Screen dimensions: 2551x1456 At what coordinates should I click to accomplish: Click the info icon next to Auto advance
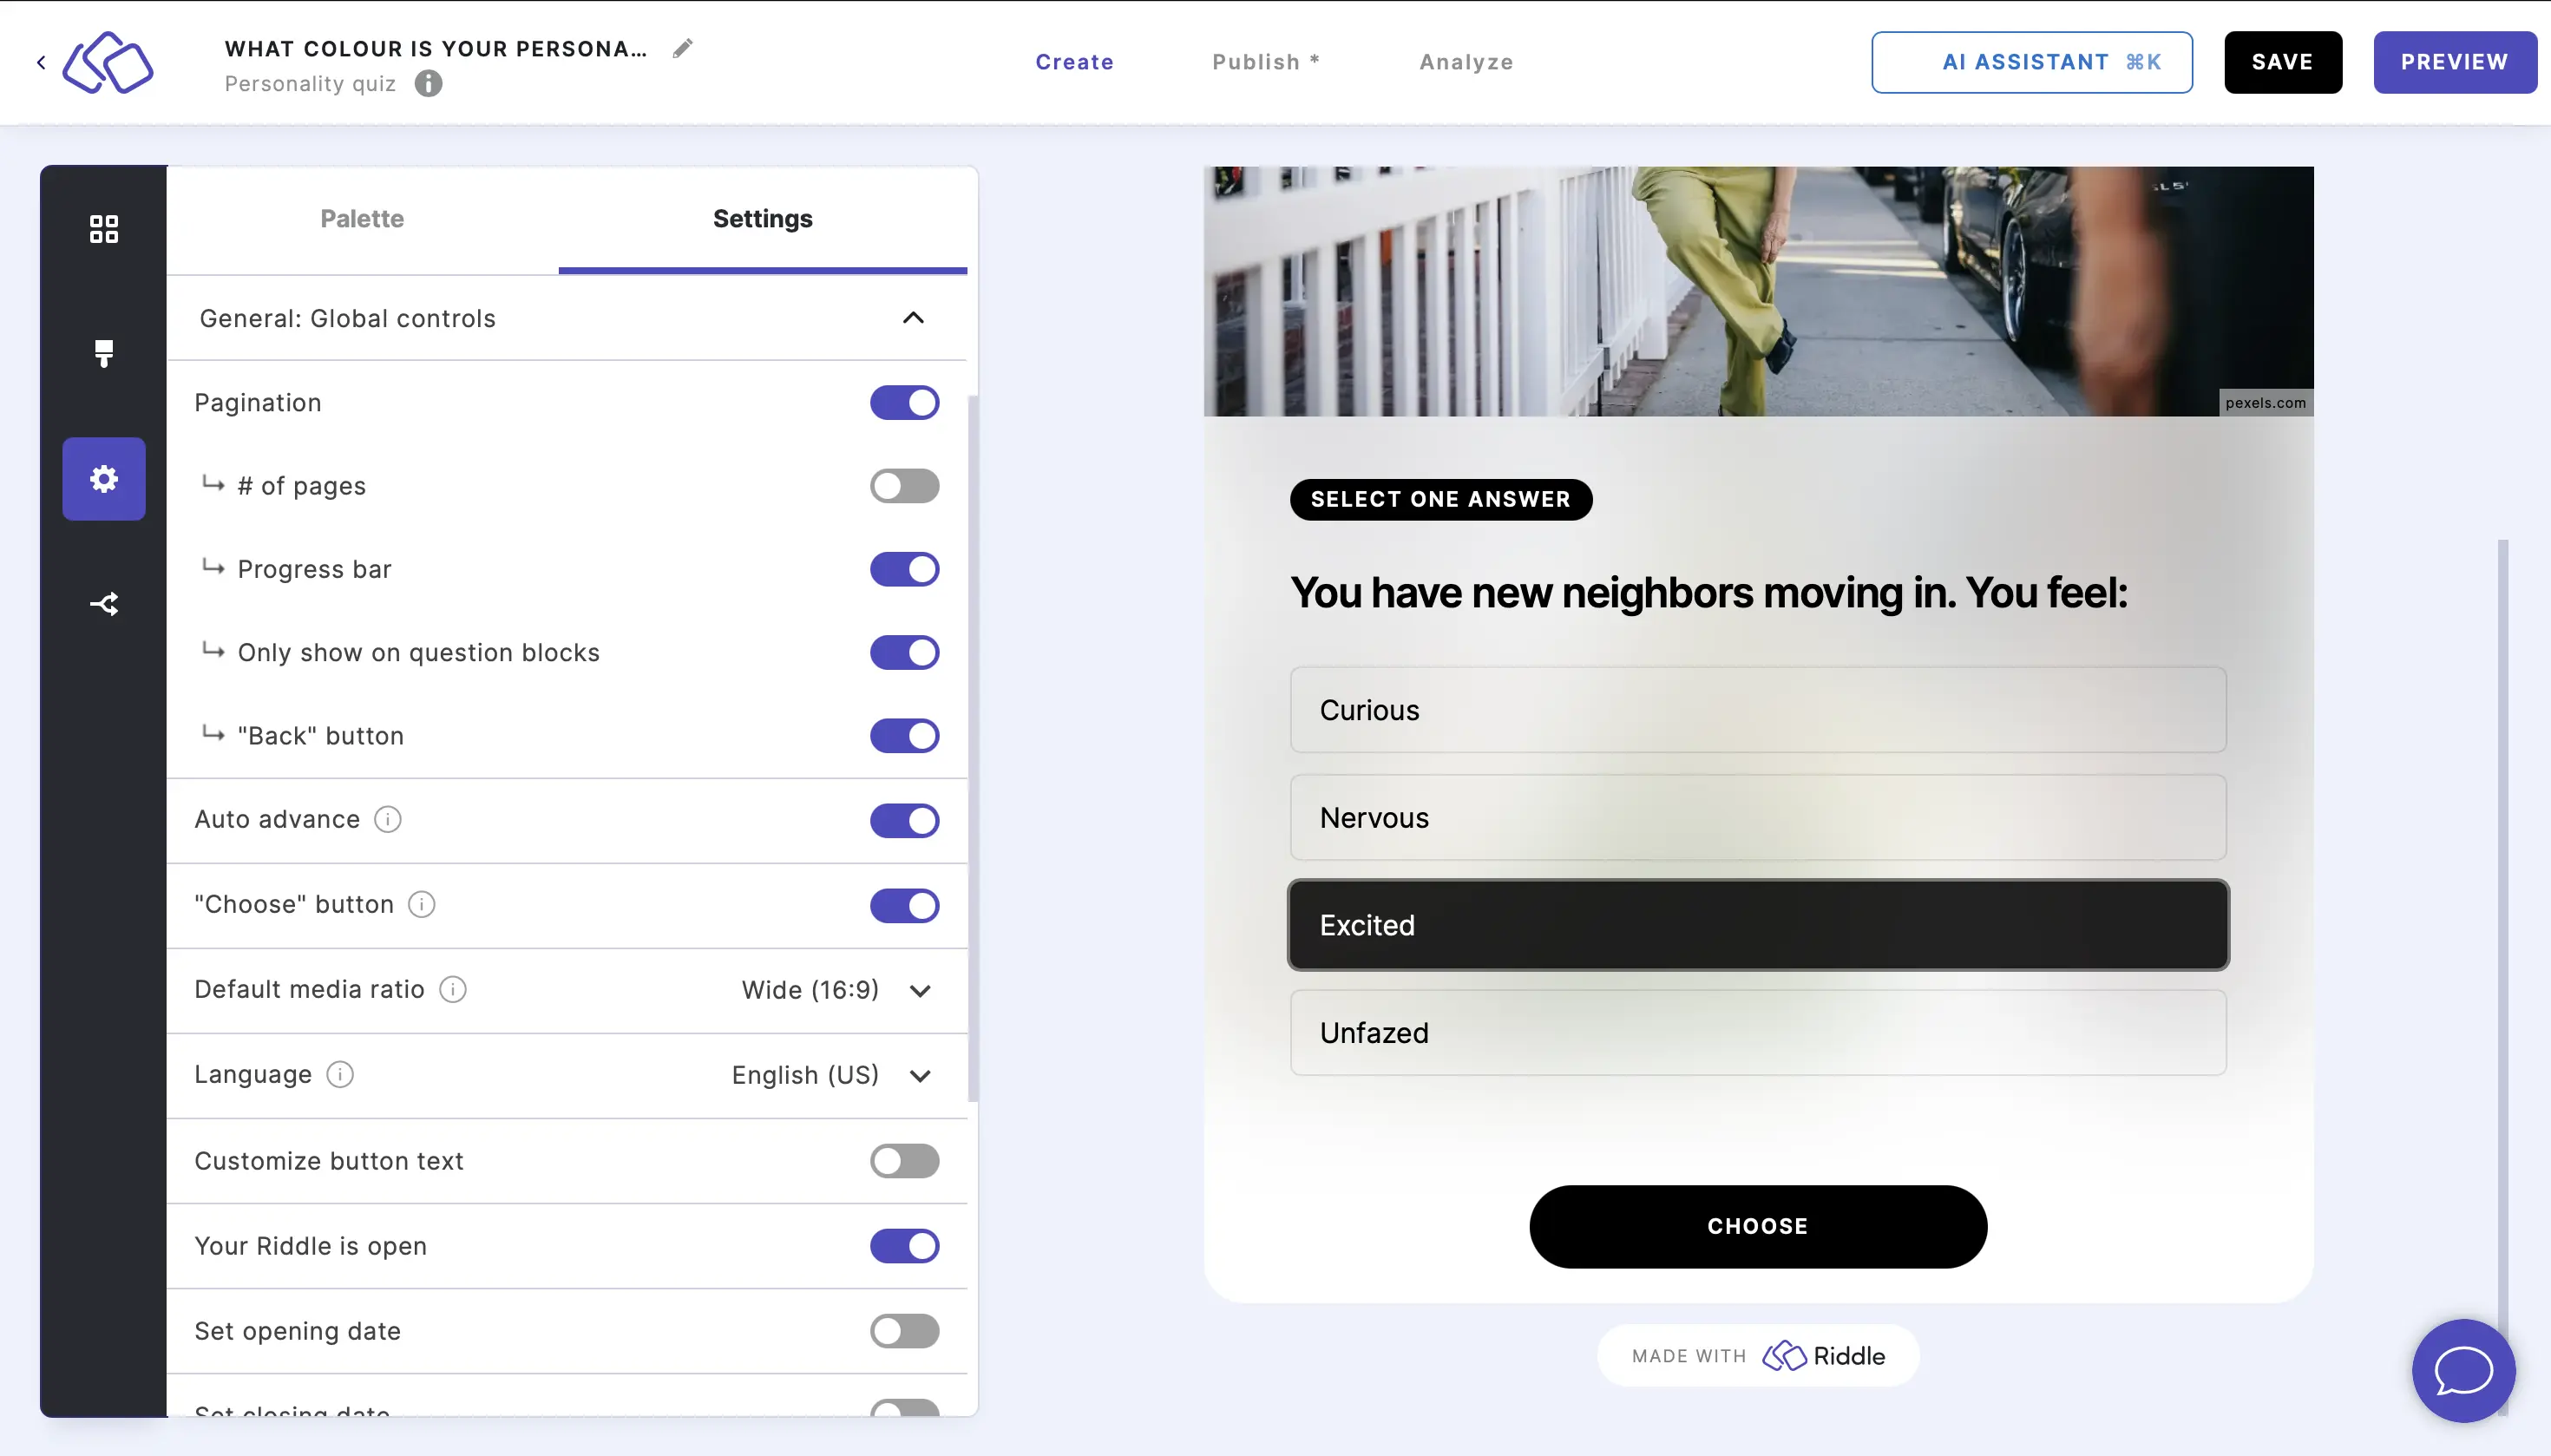point(387,820)
